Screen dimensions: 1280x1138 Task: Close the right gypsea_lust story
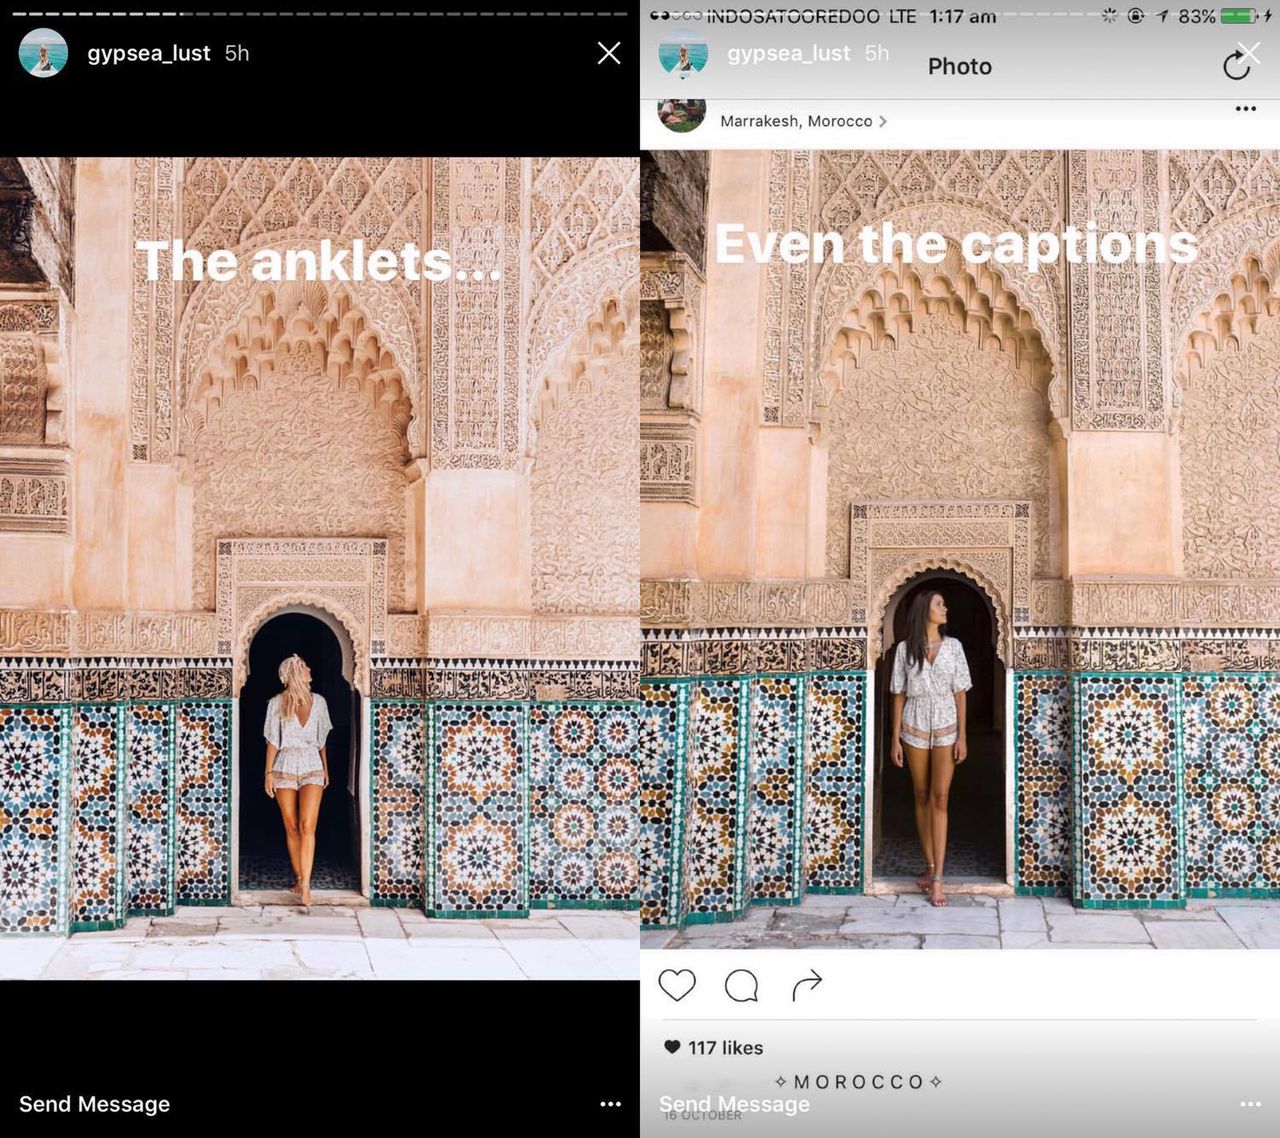[x=1248, y=53]
